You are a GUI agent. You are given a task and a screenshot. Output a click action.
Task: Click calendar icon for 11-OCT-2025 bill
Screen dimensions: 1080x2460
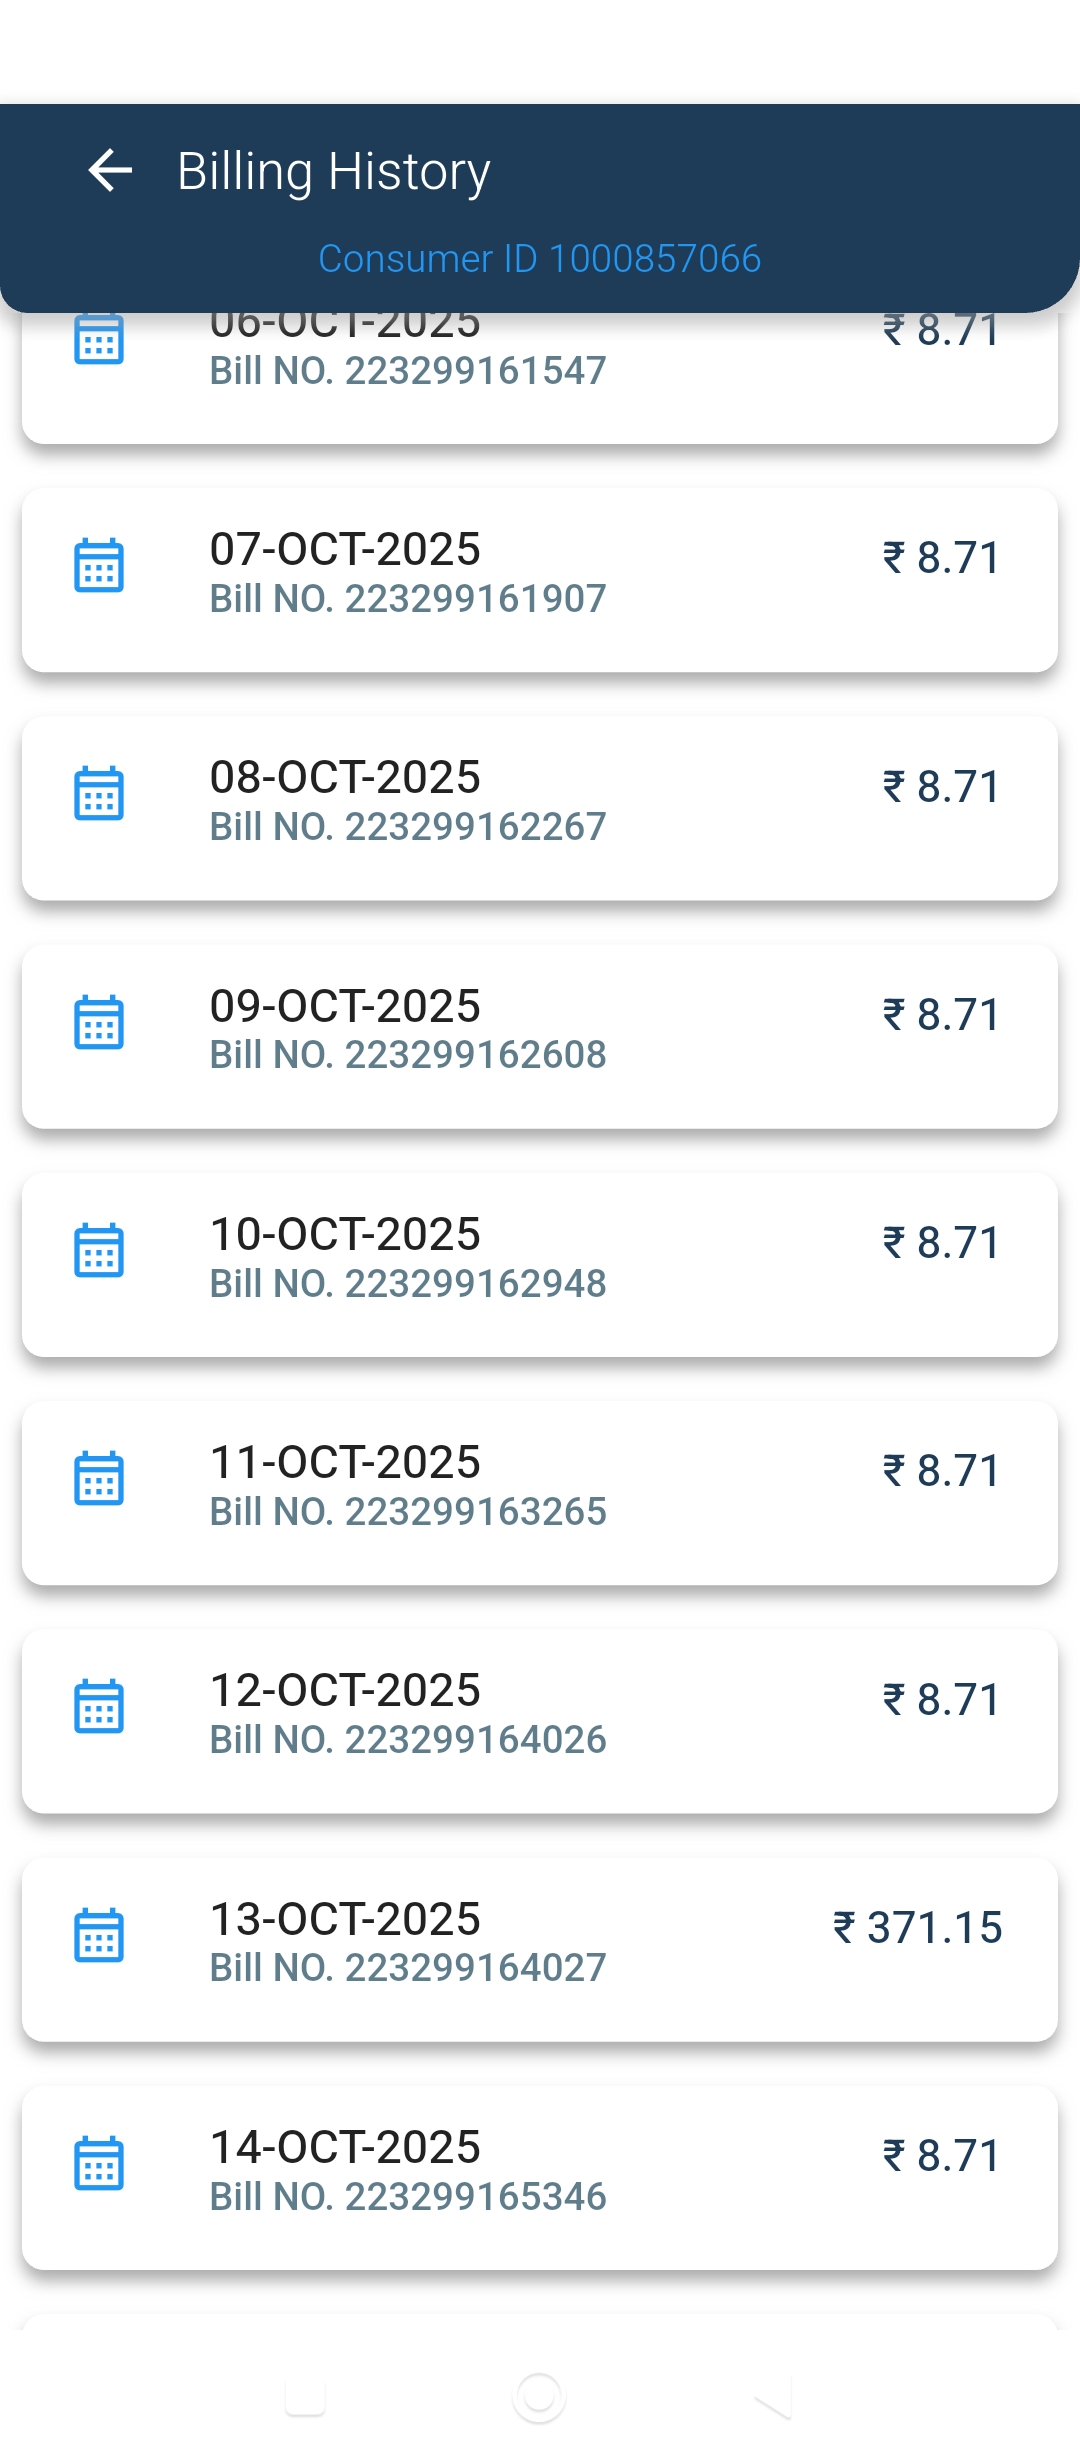coord(99,1478)
